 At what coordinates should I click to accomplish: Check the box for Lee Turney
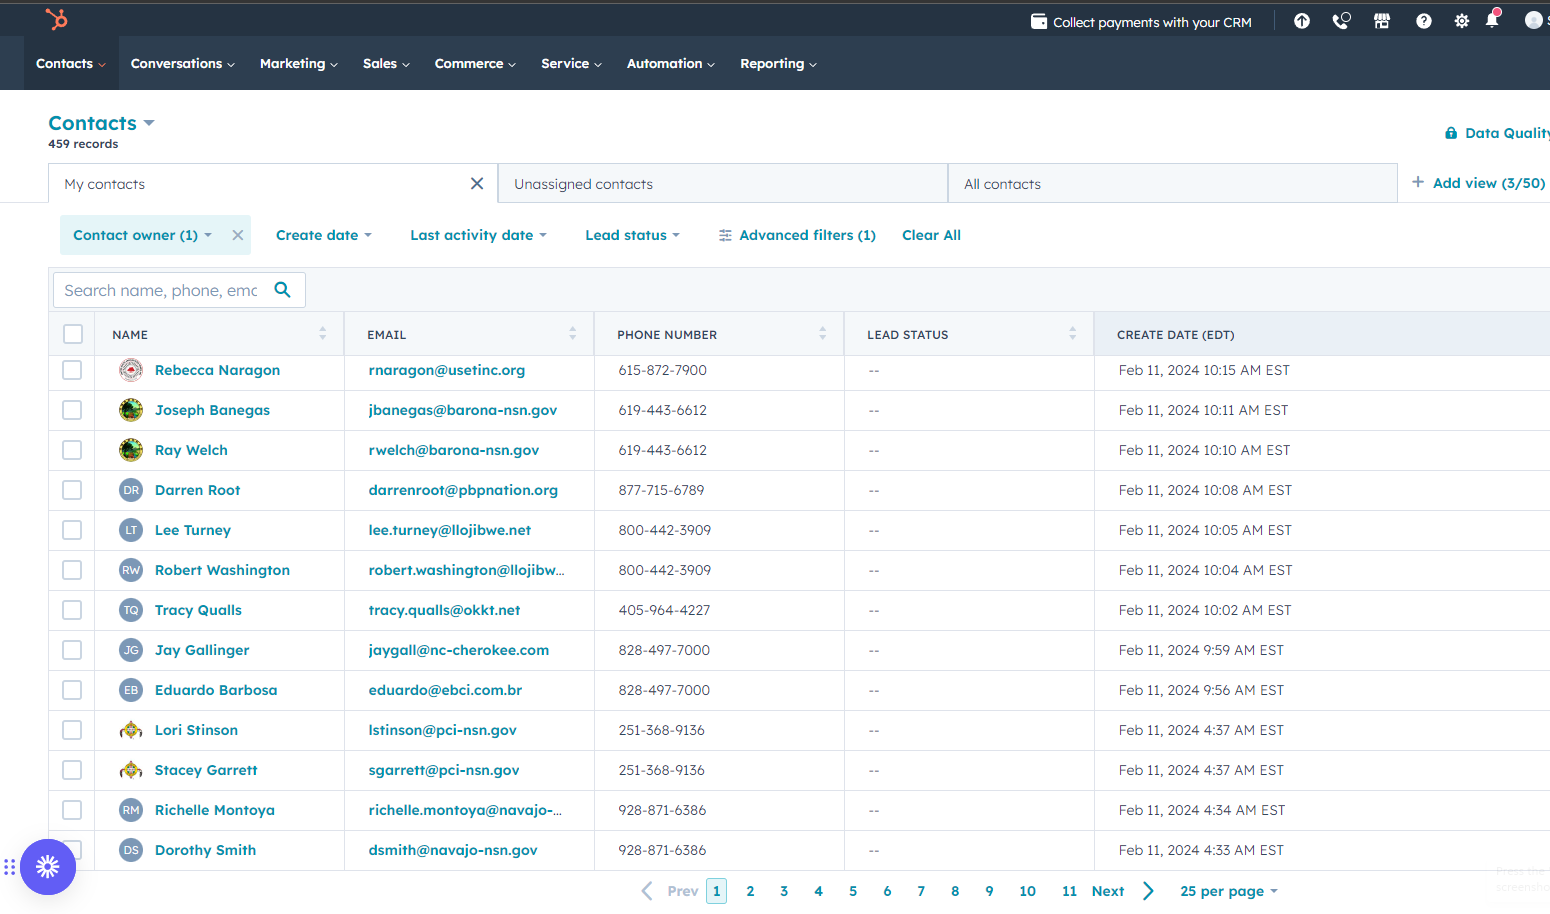(72, 530)
